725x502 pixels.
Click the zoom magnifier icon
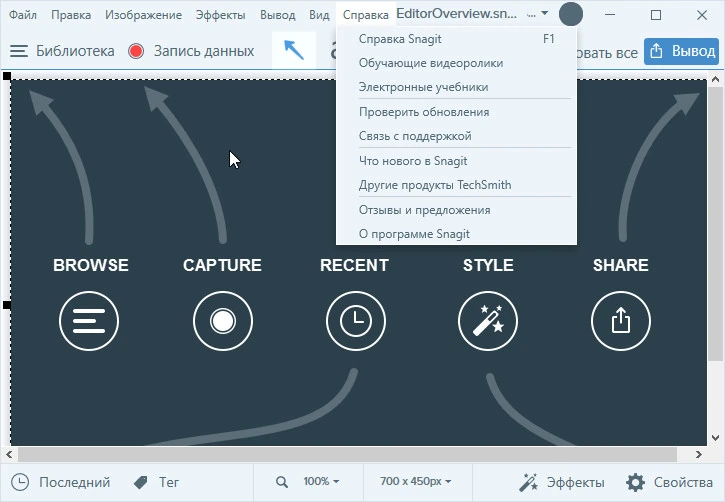282,482
